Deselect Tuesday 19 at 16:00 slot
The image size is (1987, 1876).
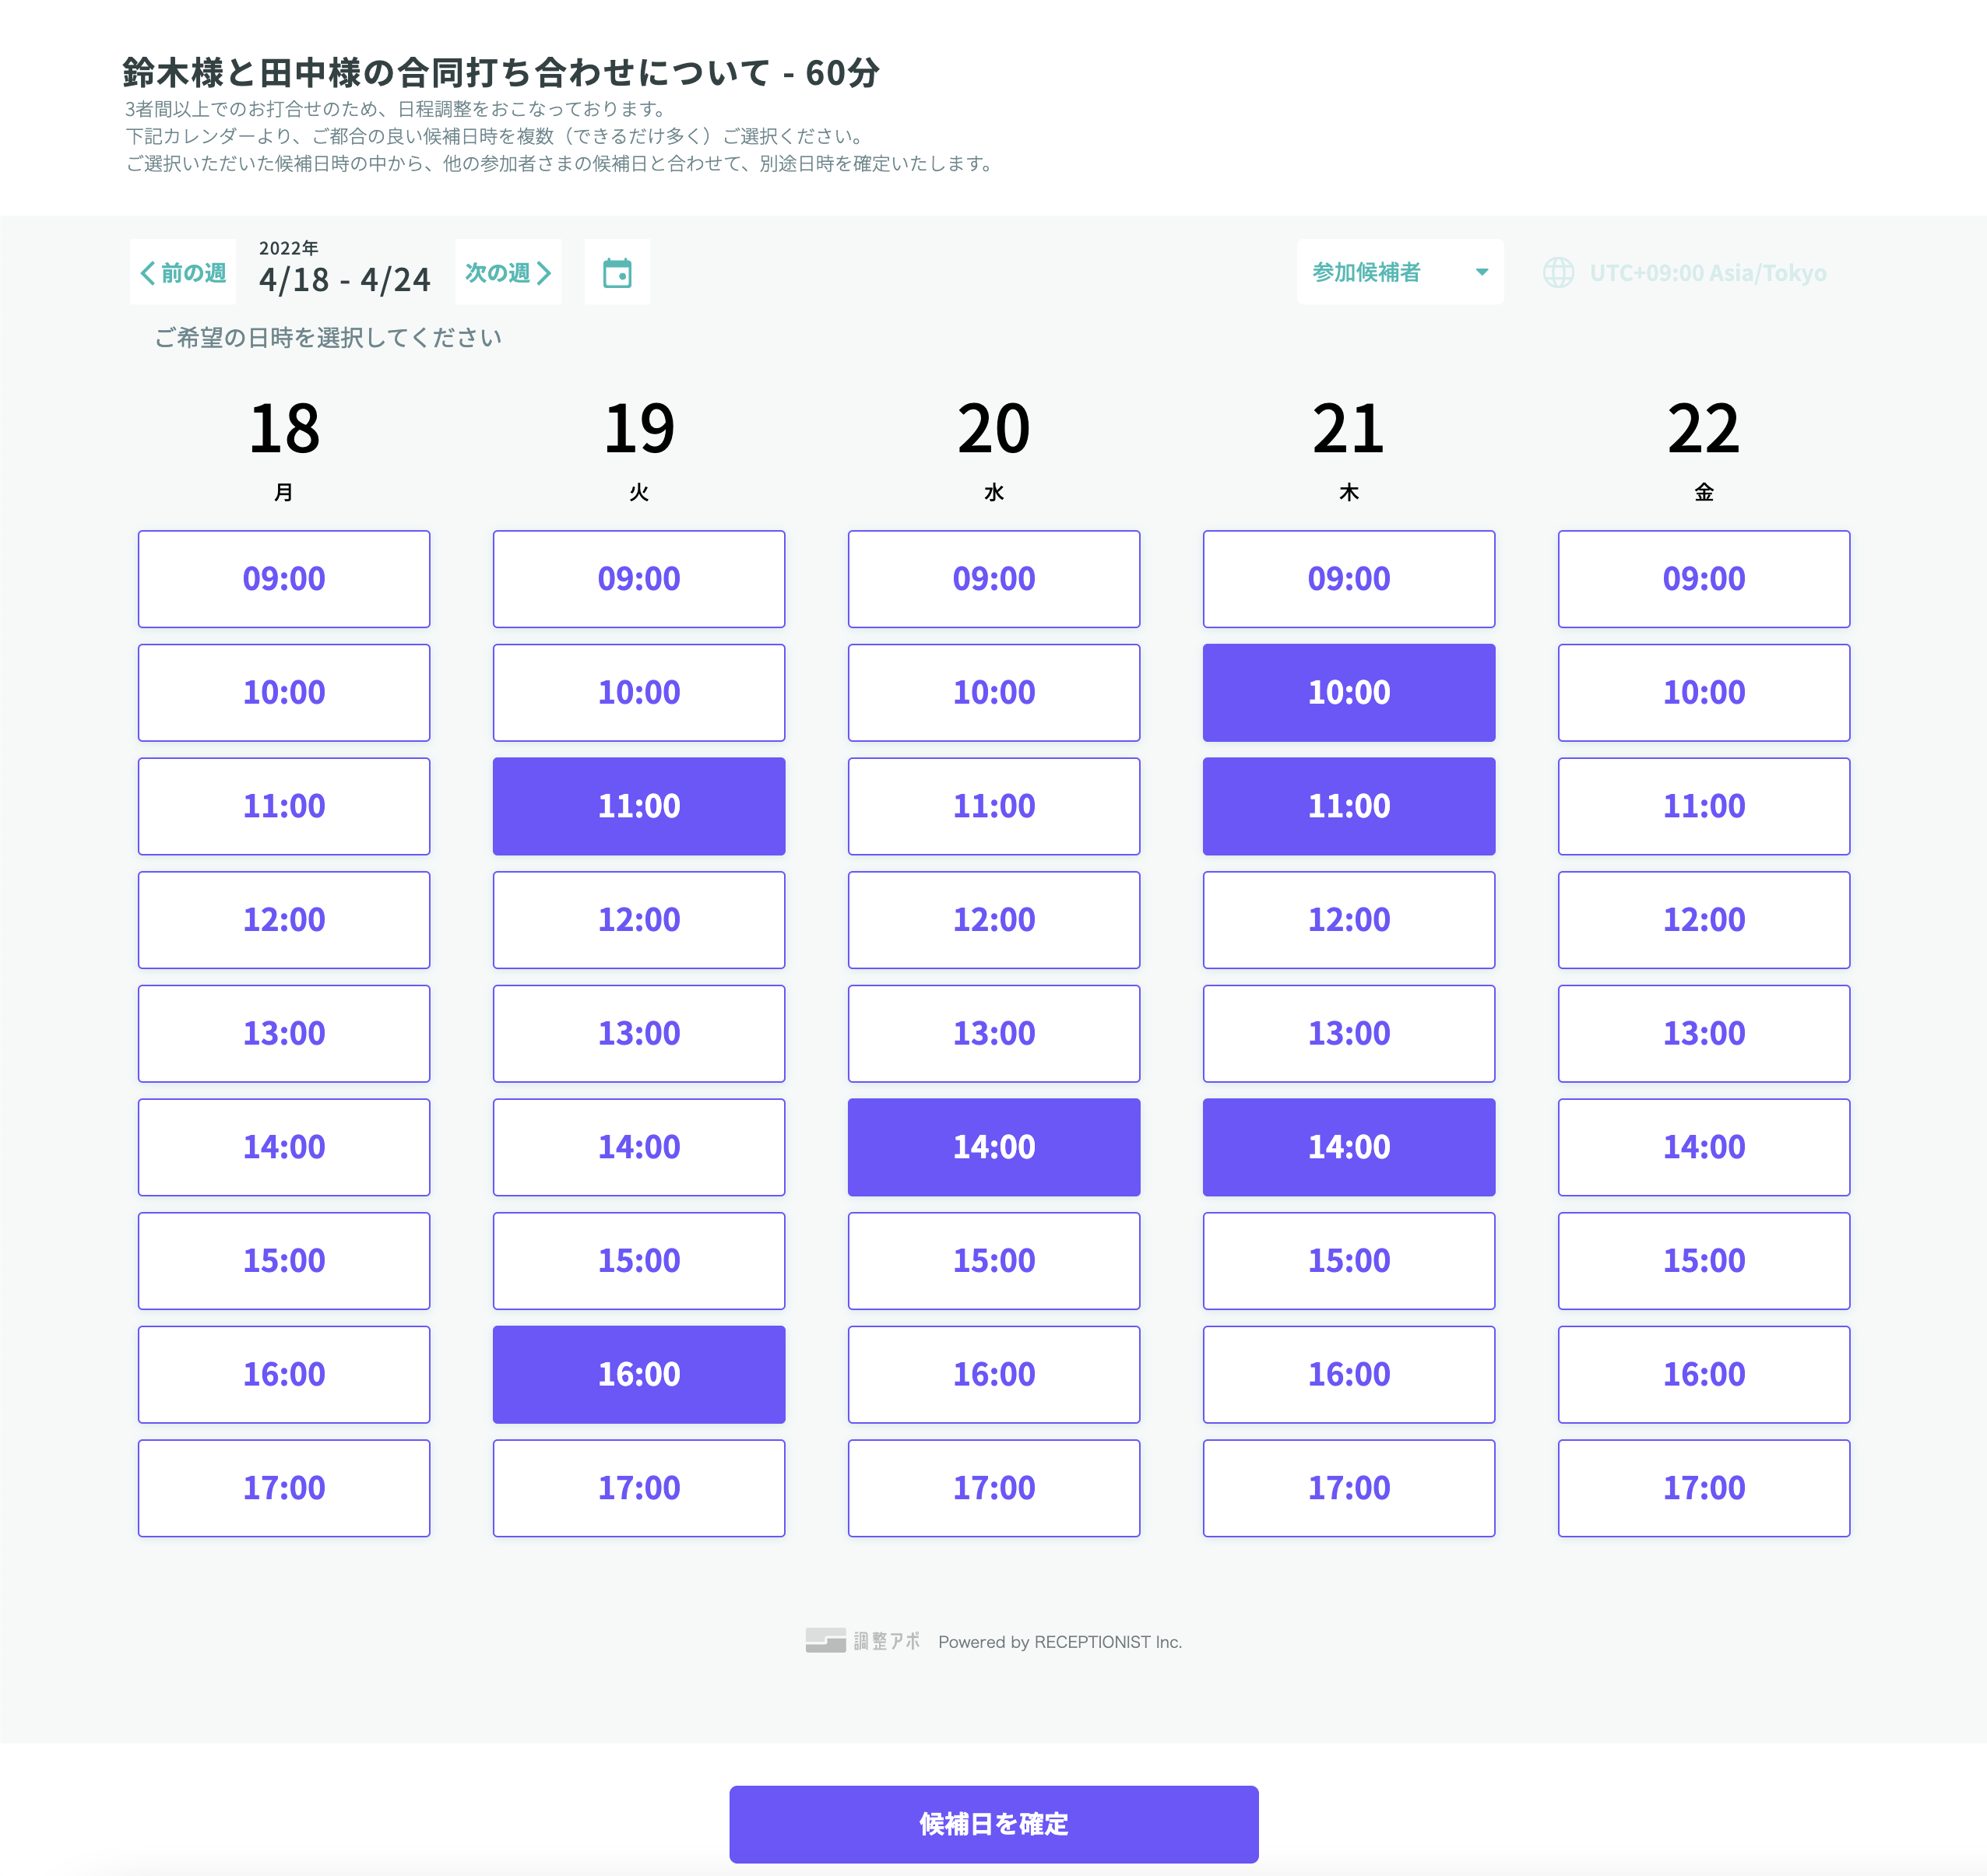tap(639, 1374)
